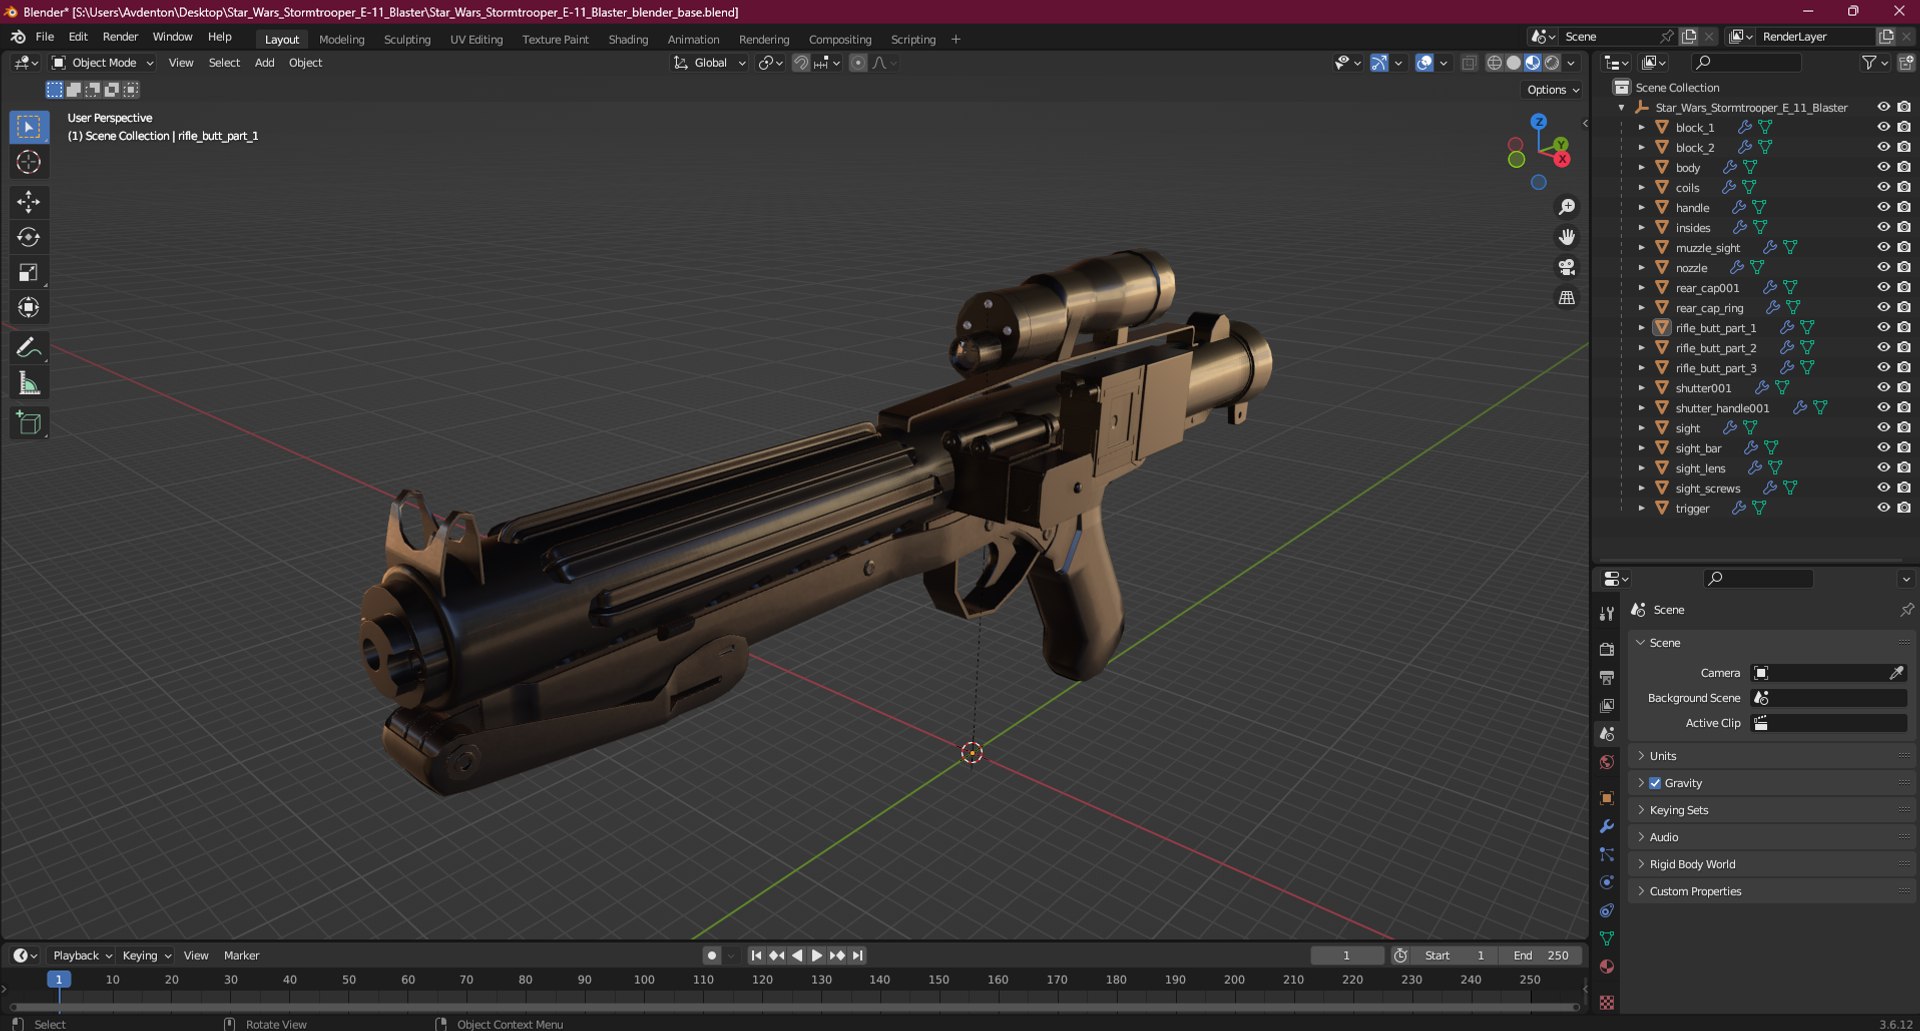Open the Render menu

pyautogui.click(x=120, y=37)
